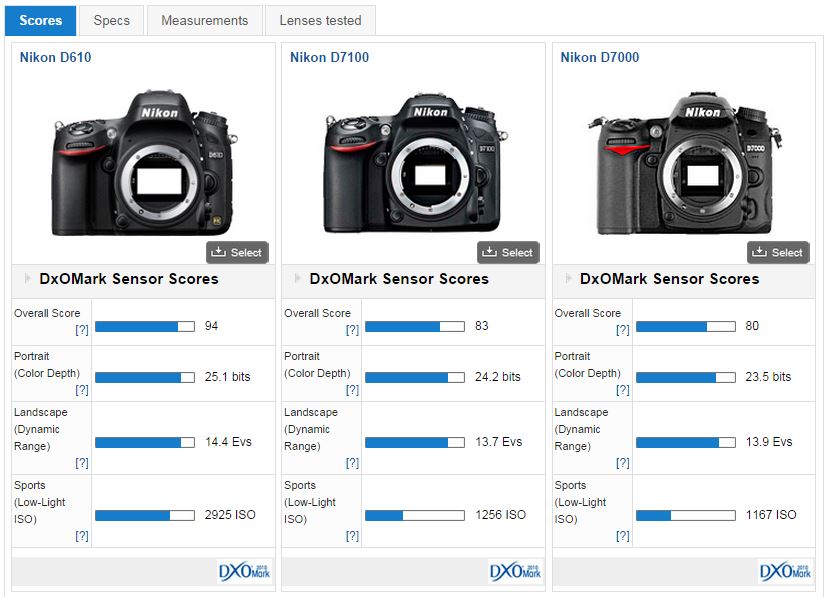Collapse DxOMark Sensor Scores arrow for D7000

(568, 278)
